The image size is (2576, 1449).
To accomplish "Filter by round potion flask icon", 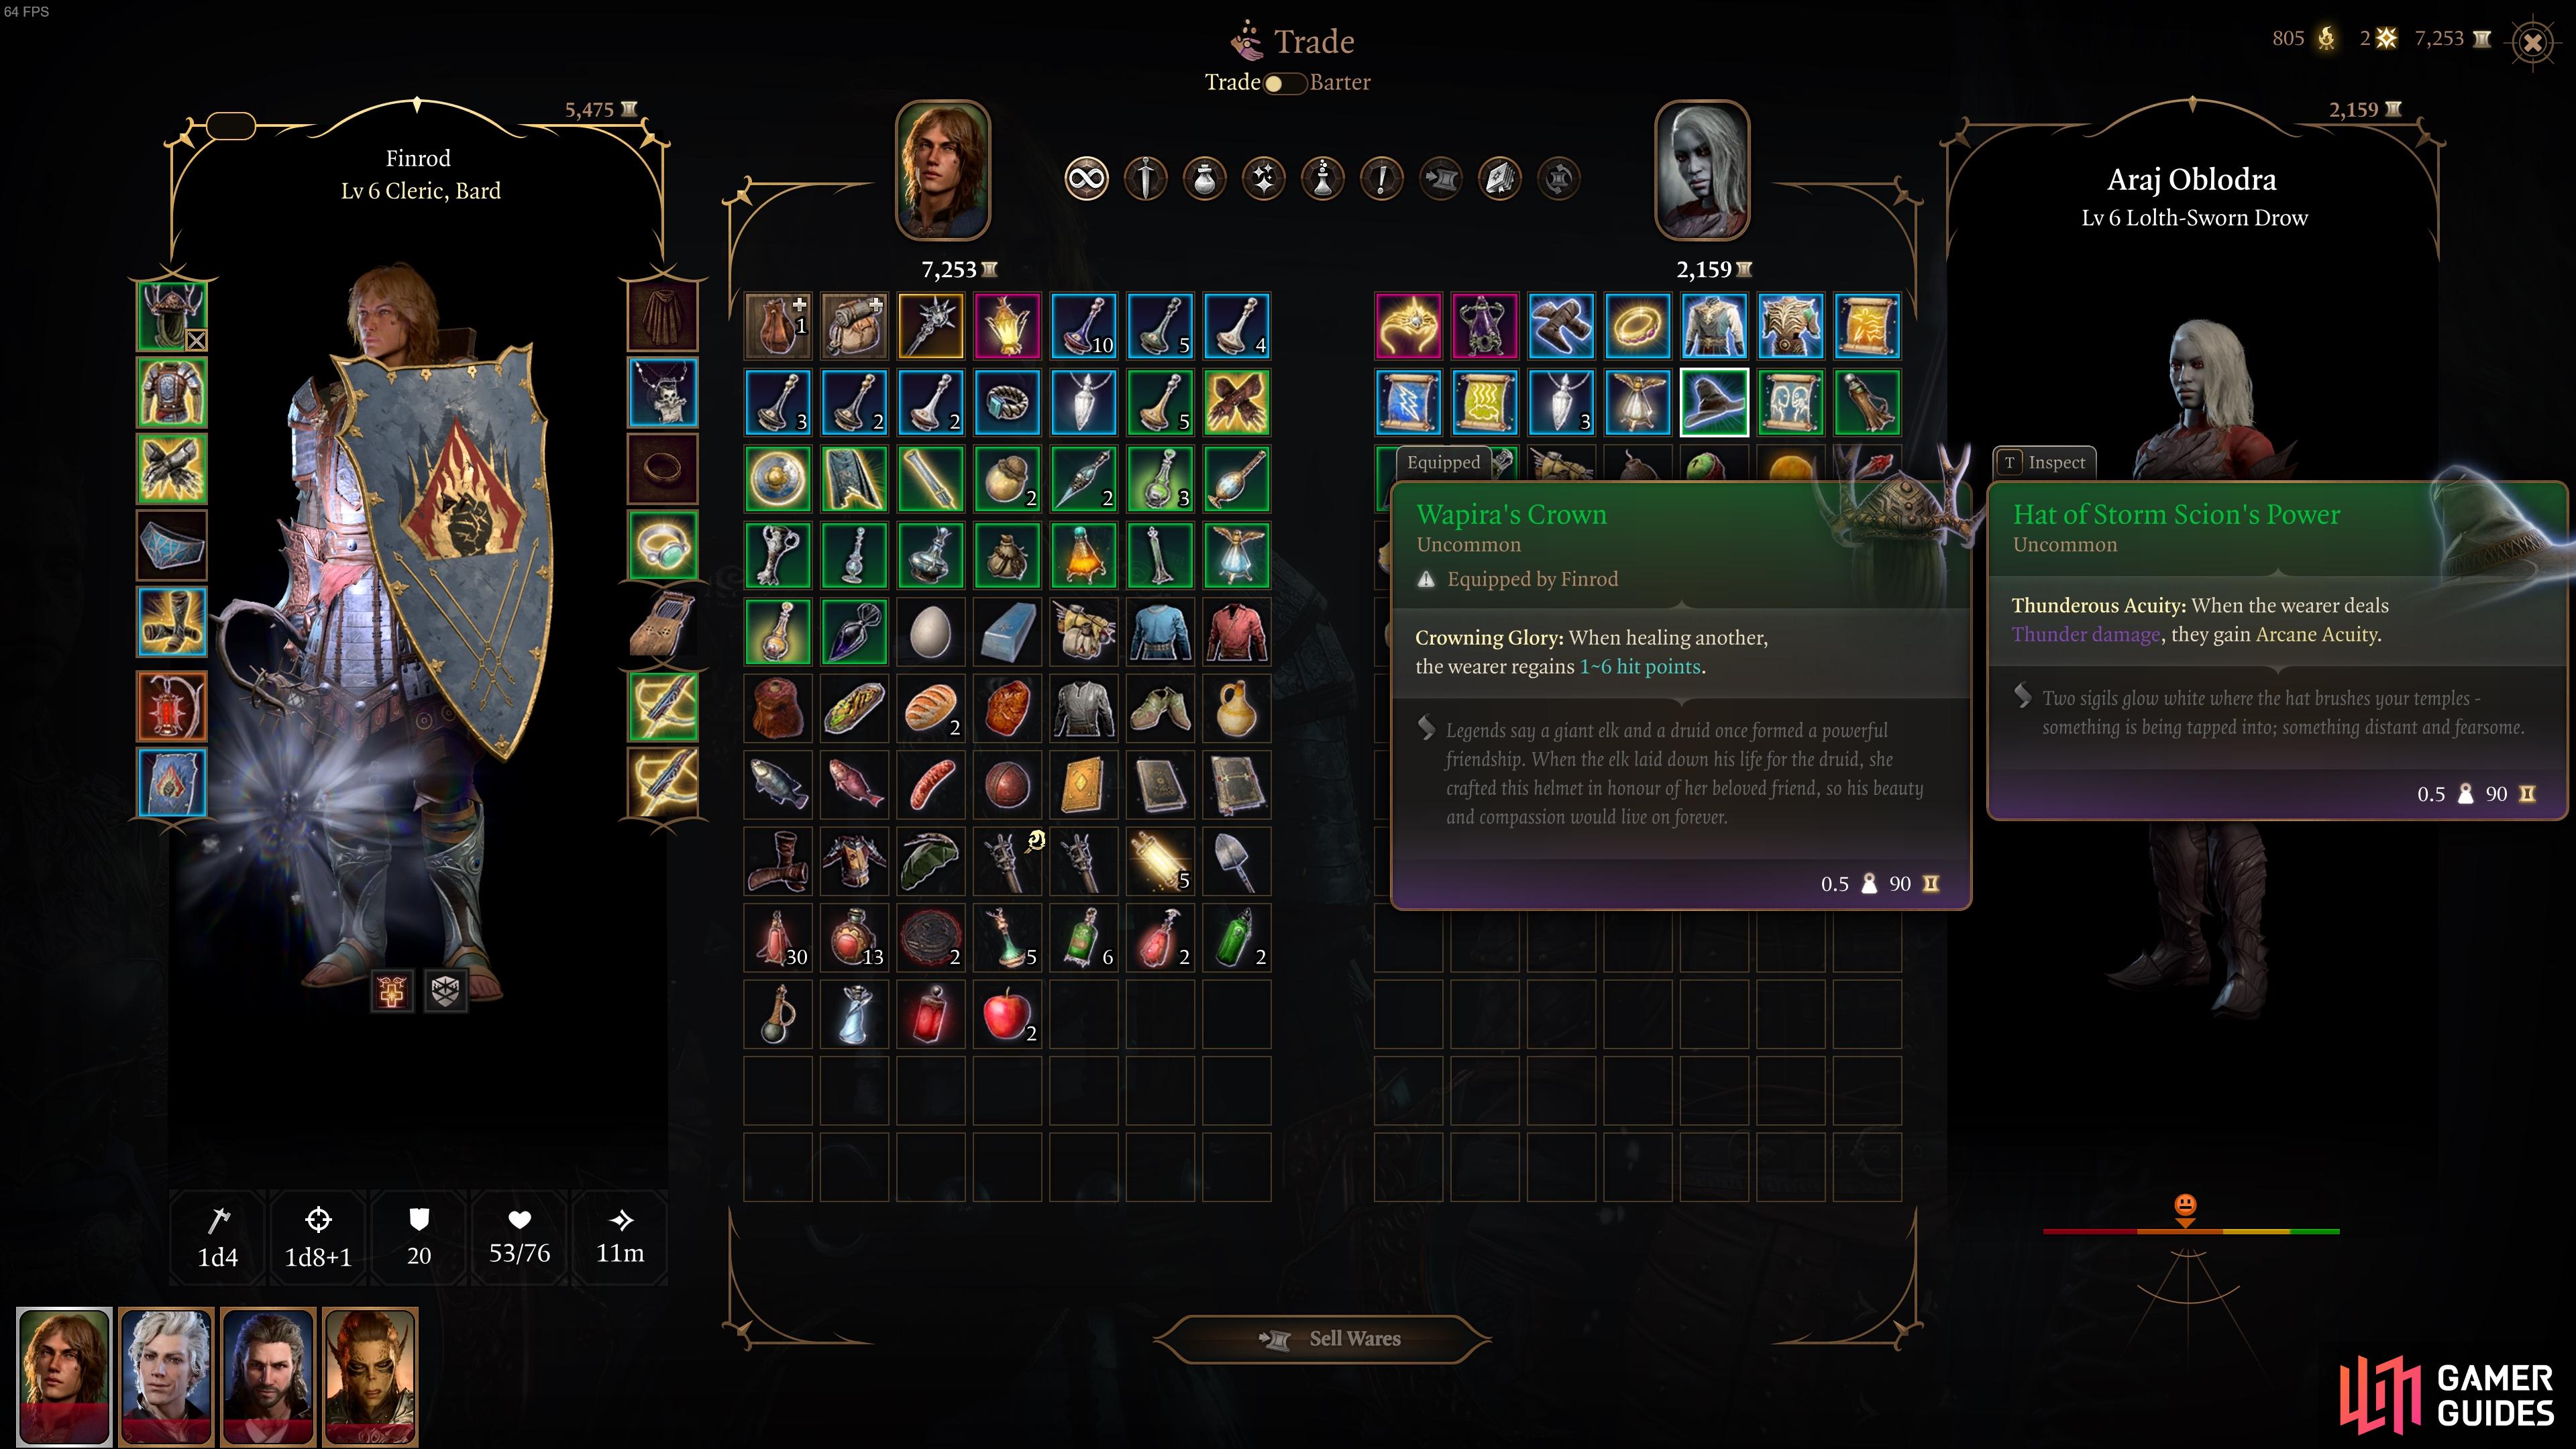I will click(1204, 179).
